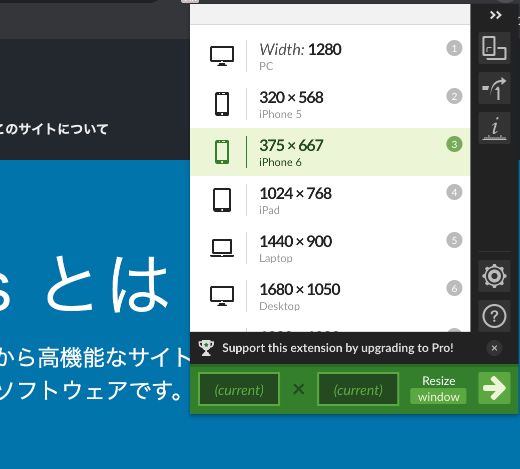Open the このサイトについて menu link
The height and width of the screenshot is (469, 520).
click(x=53, y=129)
